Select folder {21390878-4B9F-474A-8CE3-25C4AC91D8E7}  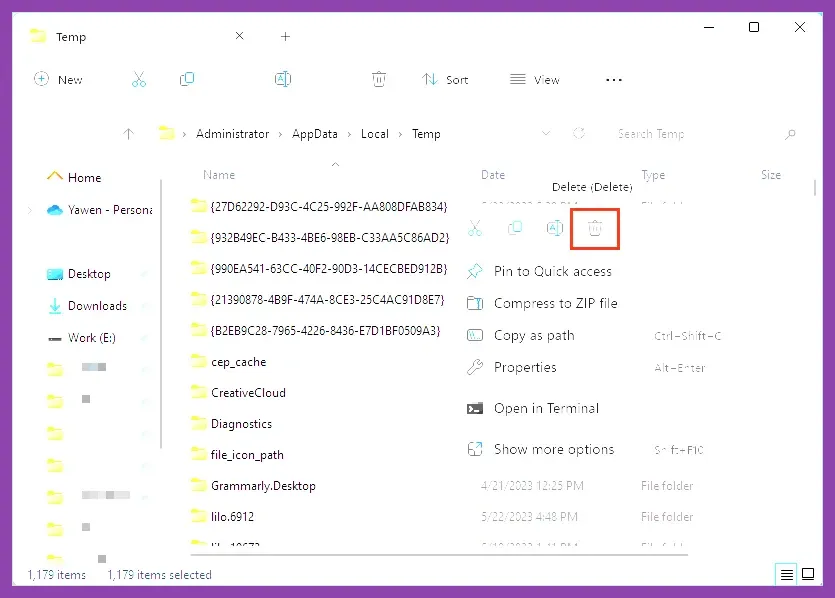coord(318,300)
